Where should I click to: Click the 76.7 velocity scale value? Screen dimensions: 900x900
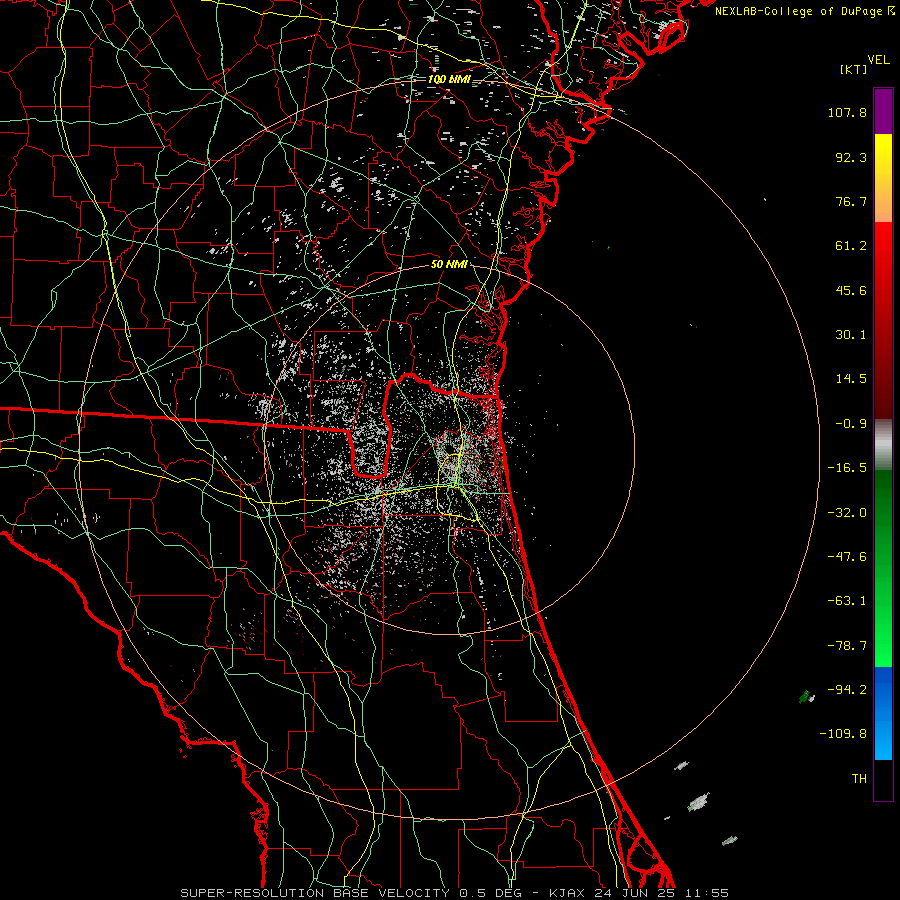(851, 201)
